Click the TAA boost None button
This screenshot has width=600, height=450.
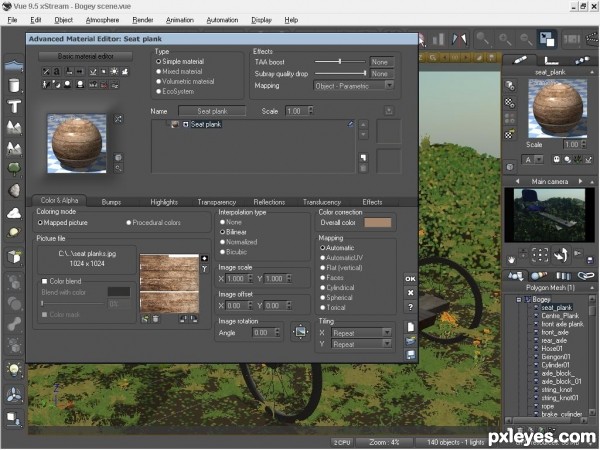[x=381, y=62]
